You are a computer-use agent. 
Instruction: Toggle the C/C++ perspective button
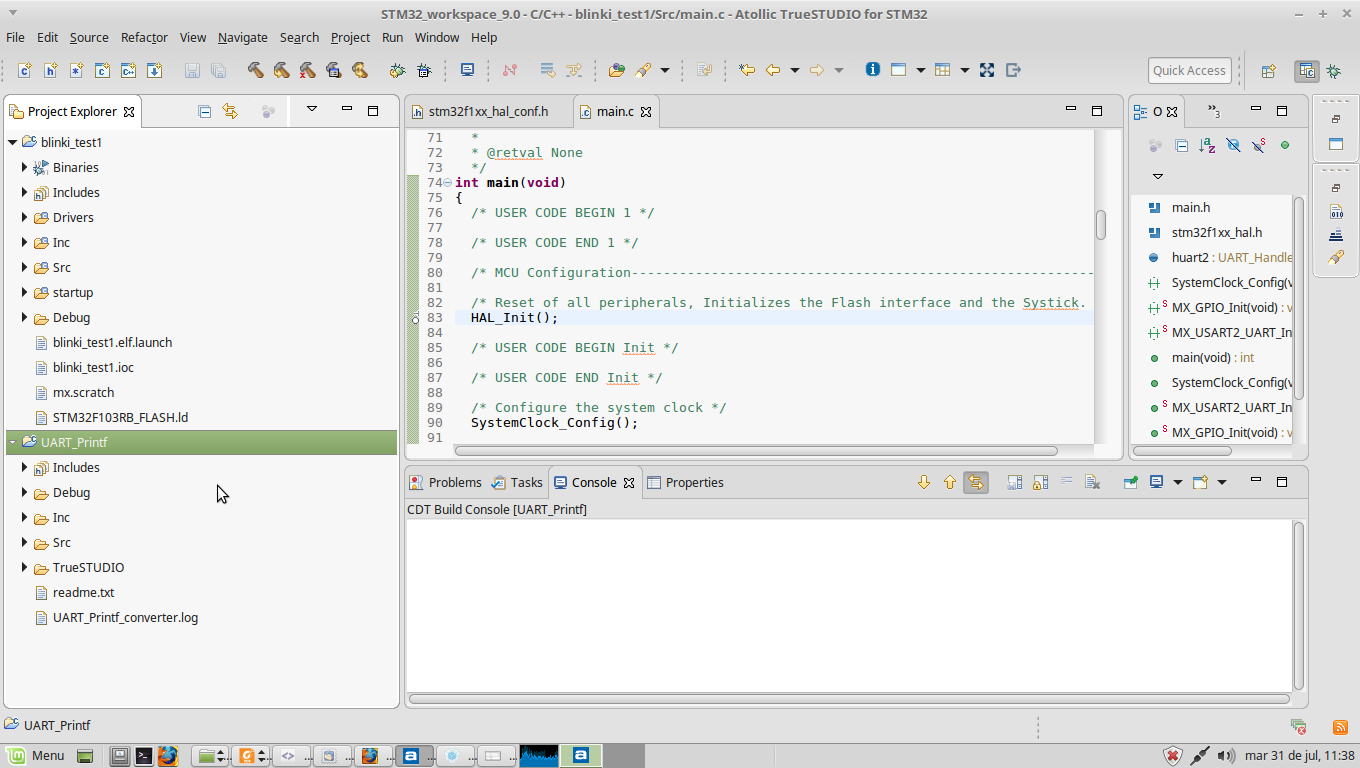pos(1306,71)
